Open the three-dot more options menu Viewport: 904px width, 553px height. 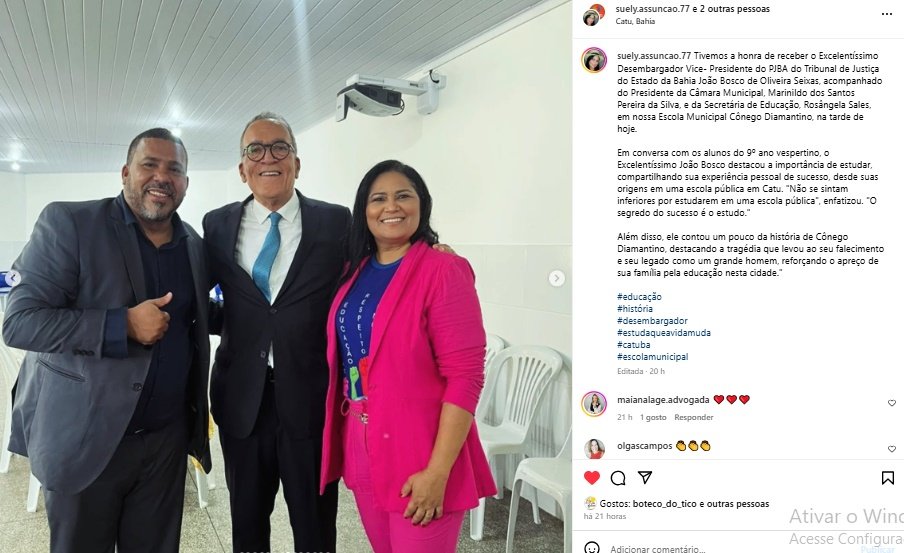click(x=887, y=14)
